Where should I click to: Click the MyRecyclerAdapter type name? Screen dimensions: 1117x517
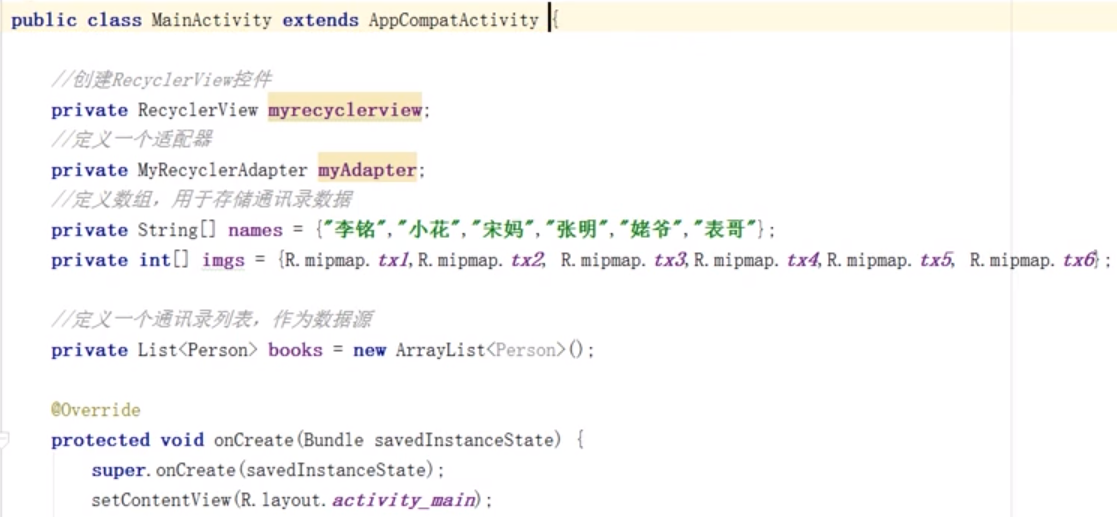(222, 170)
